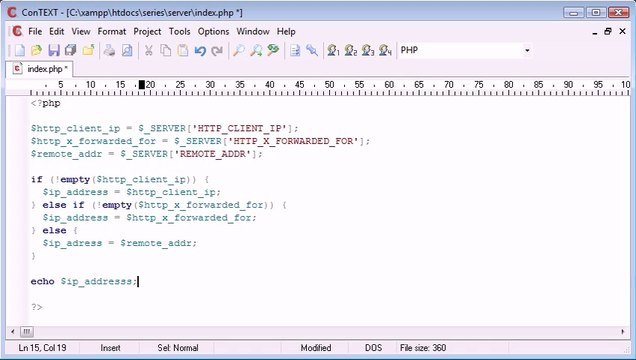Run user command 2
This screenshot has width=636, height=360.
point(350,50)
